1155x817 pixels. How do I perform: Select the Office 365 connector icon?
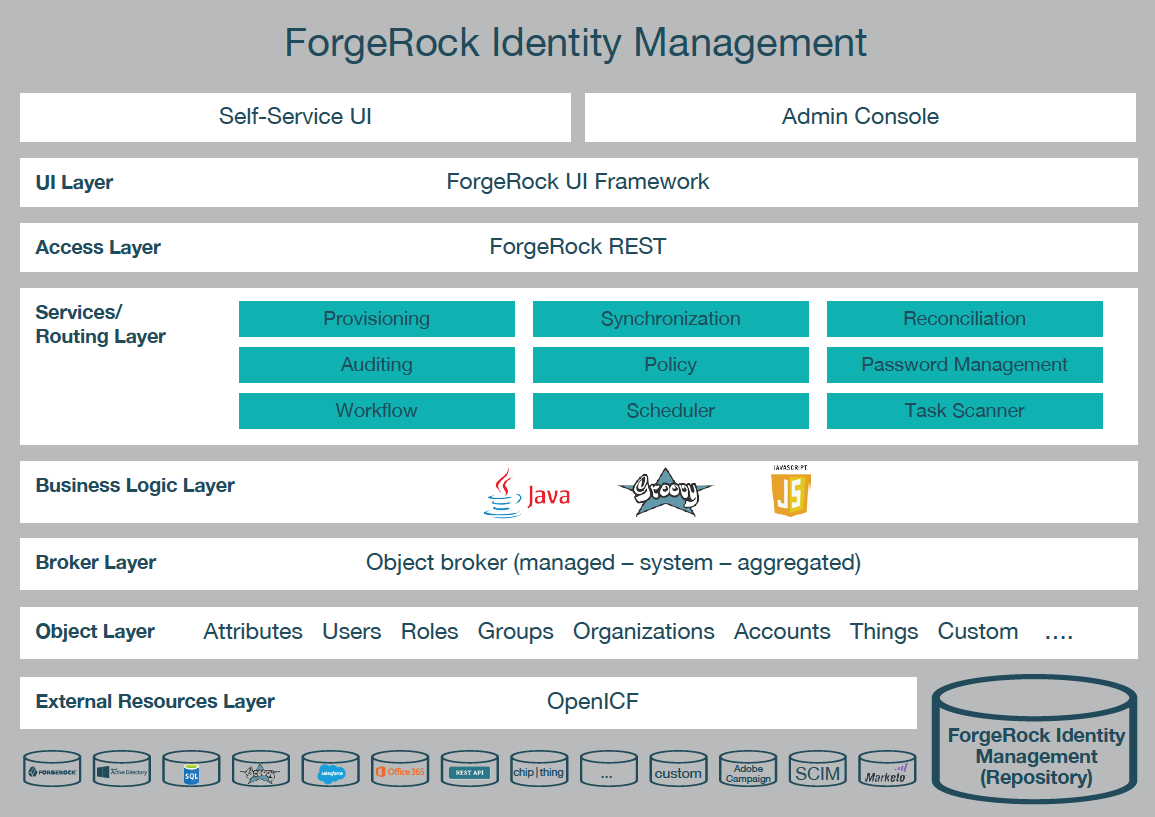pyautogui.click(x=400, y=772)
